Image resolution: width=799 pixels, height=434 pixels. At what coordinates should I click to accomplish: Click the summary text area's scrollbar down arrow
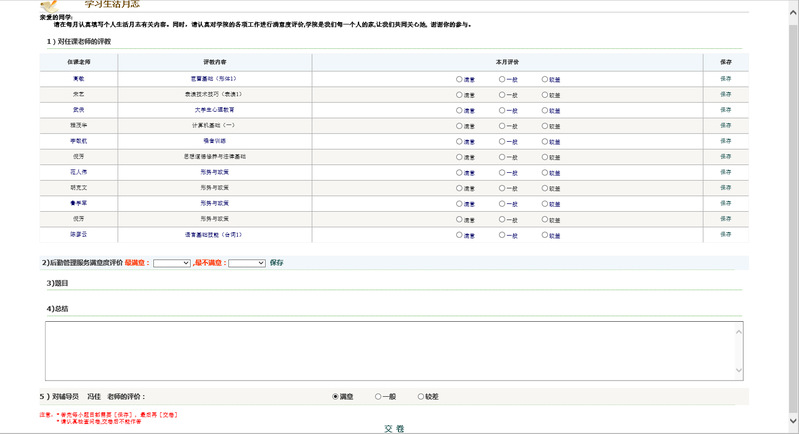pyautogui.click(x=739, y=374)
